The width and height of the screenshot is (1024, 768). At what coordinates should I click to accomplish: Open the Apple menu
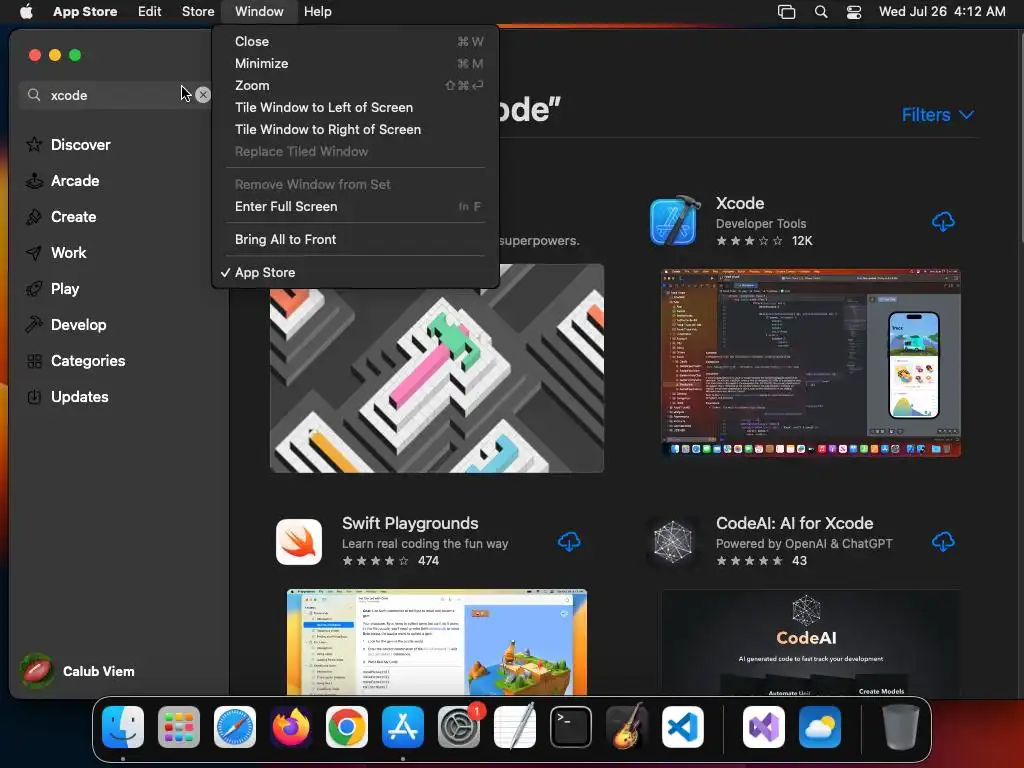pos(26,11)
